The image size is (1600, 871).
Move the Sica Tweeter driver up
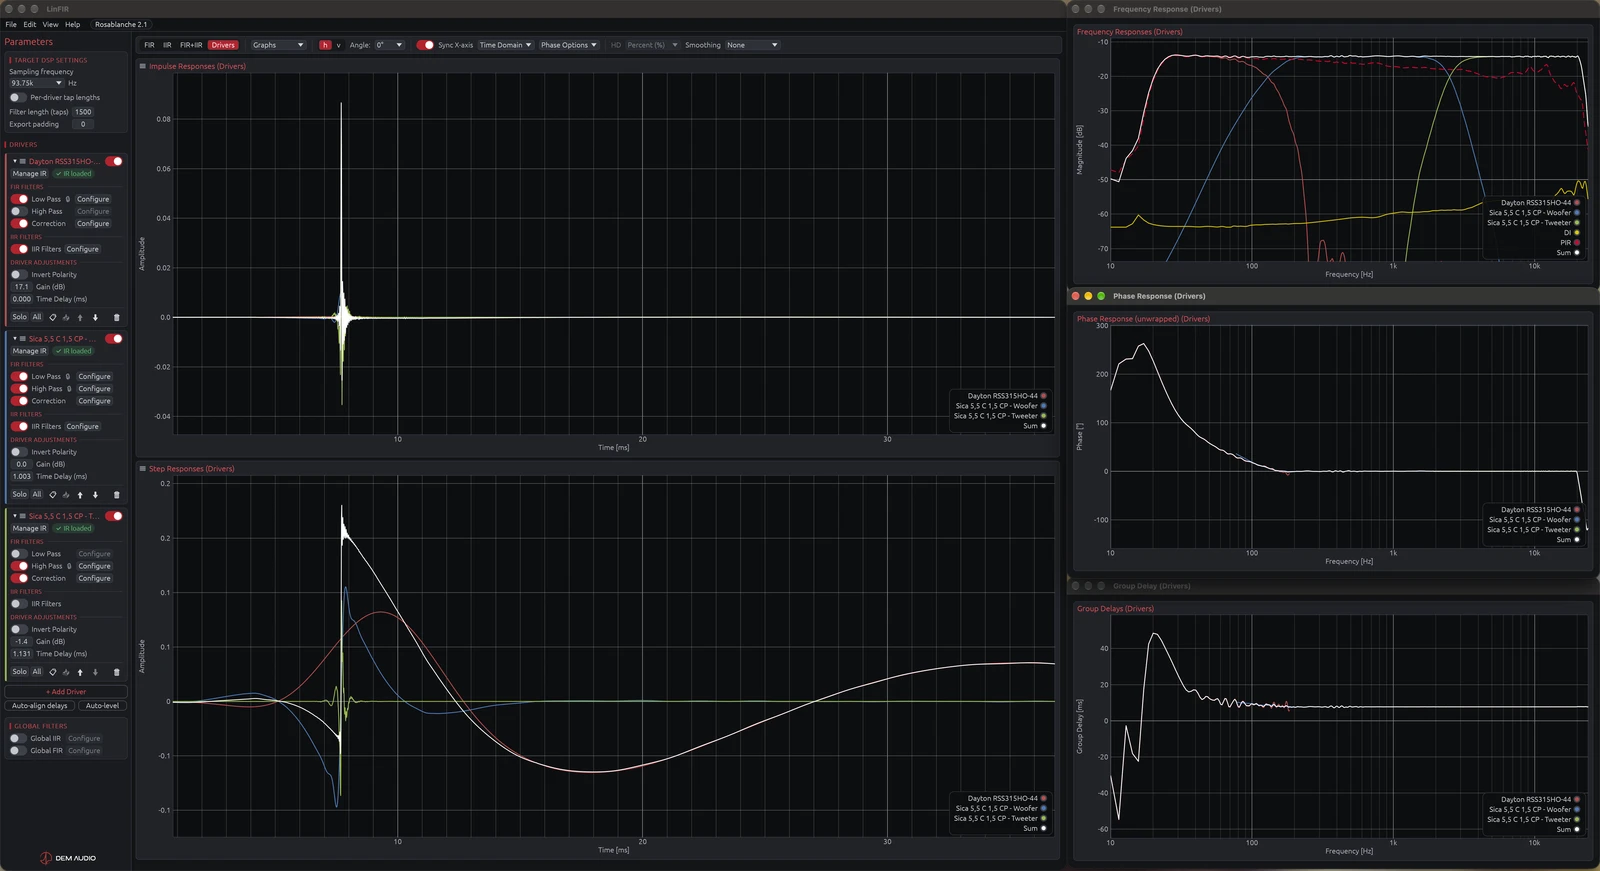80,672
